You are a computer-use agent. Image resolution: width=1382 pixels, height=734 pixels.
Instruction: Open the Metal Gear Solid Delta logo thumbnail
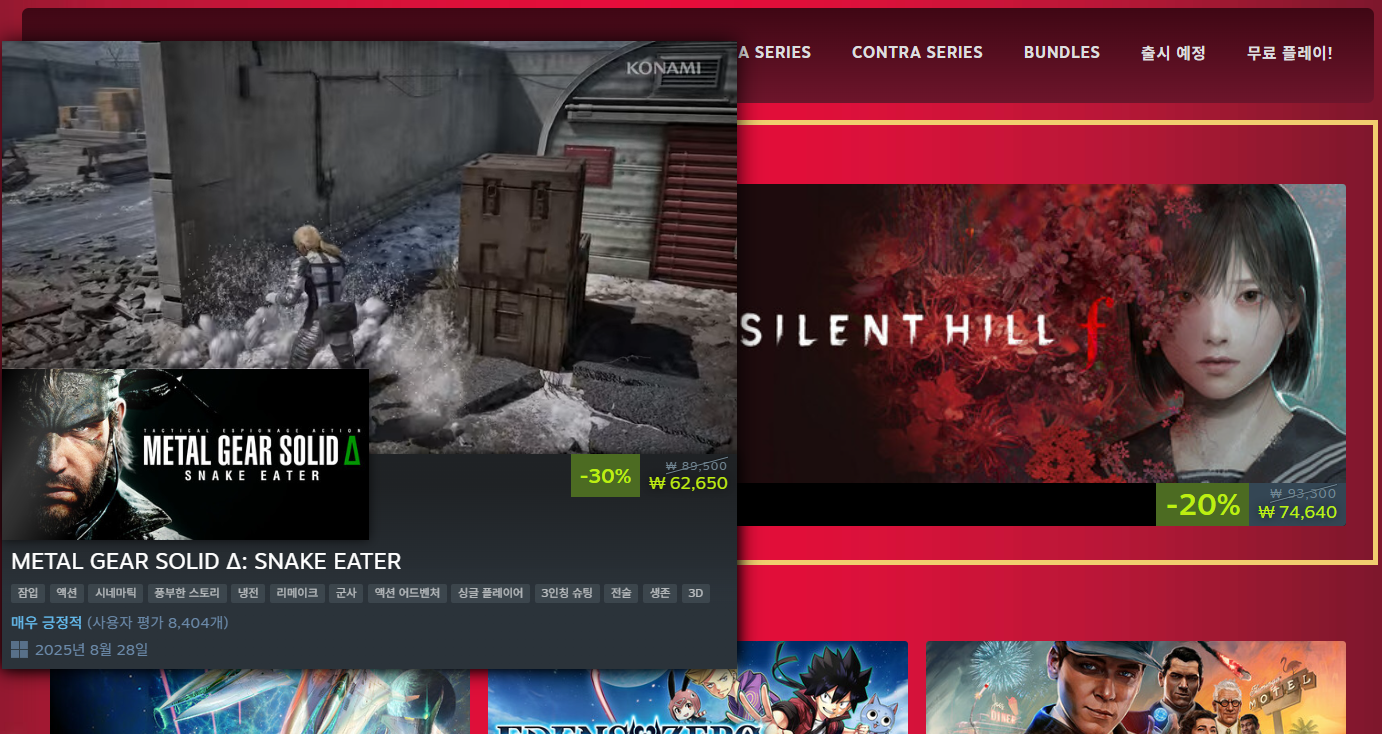tap(186, 454)
